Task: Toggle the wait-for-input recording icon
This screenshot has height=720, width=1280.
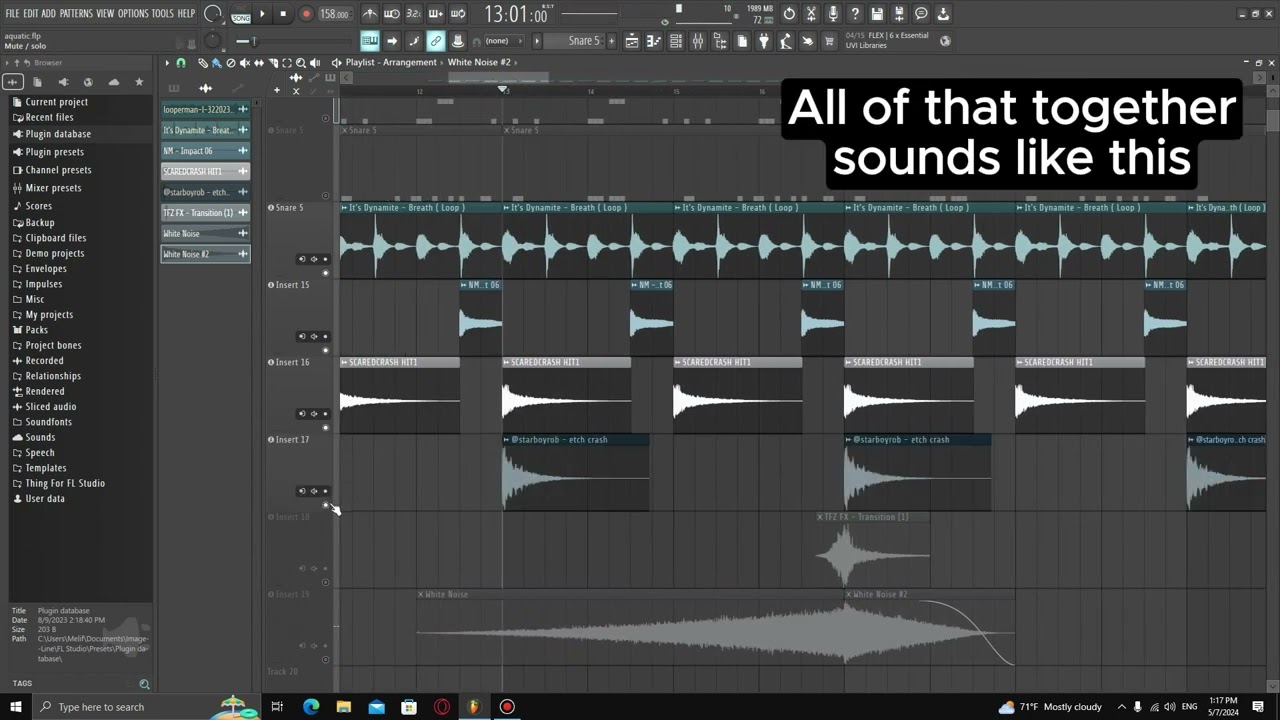Action: point(392,14)
